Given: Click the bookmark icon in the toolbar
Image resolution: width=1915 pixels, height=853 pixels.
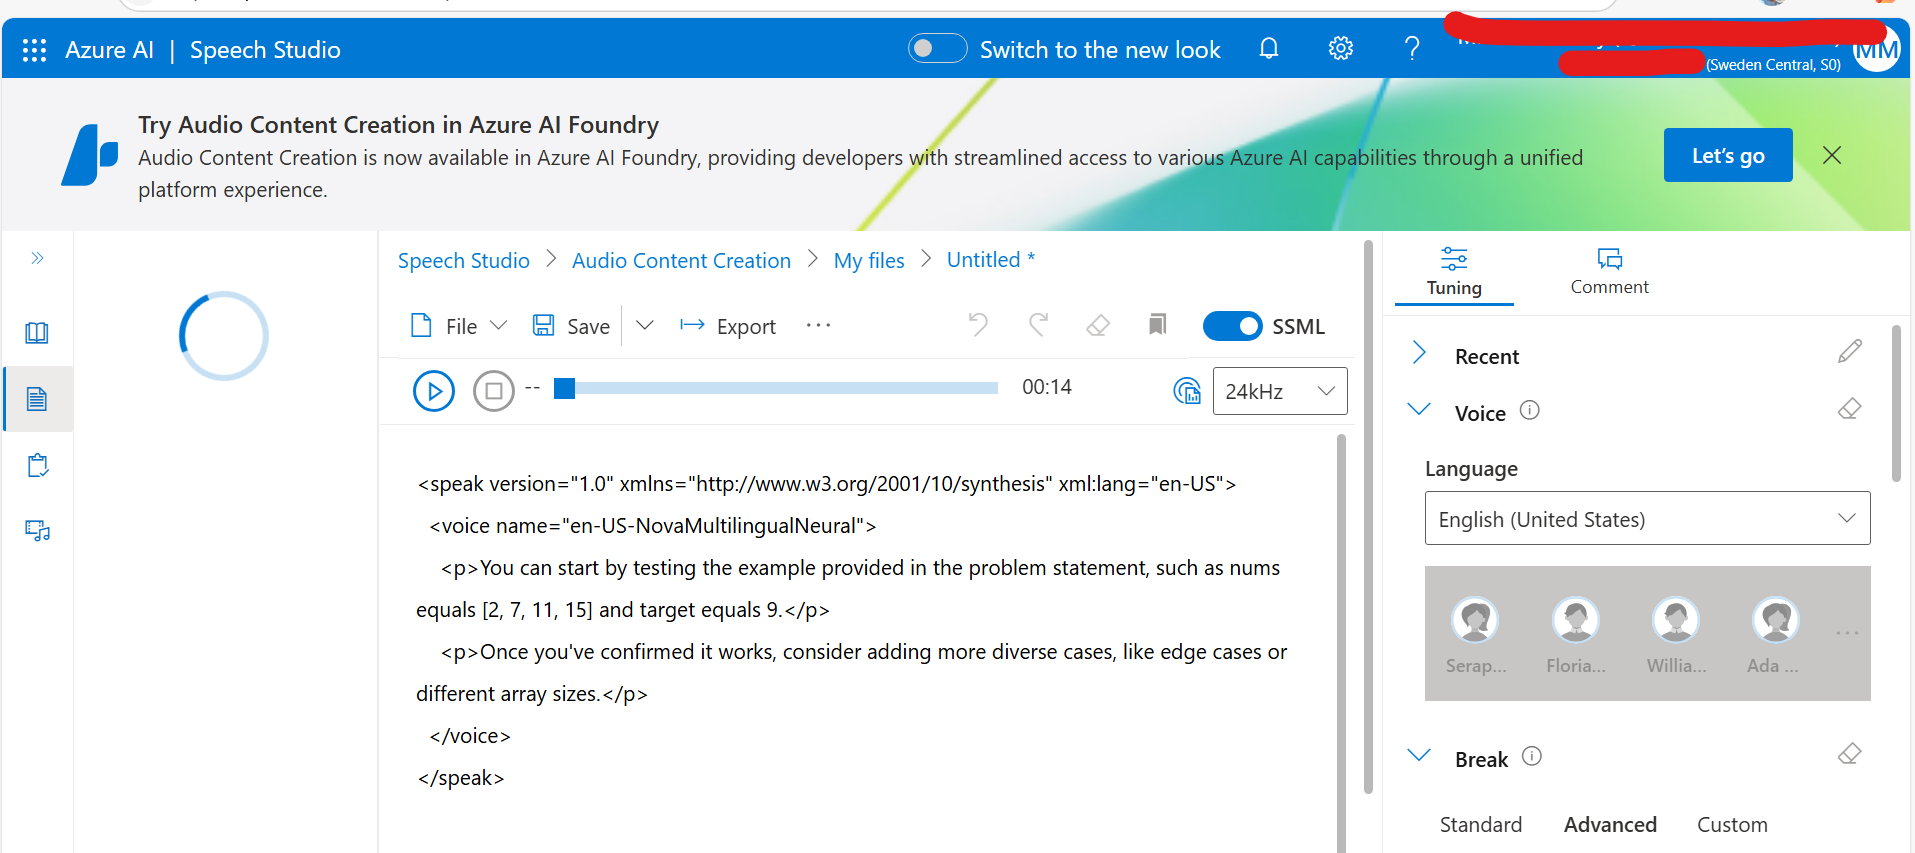Looking at the screenshot, I should [x=1157, y=325].
